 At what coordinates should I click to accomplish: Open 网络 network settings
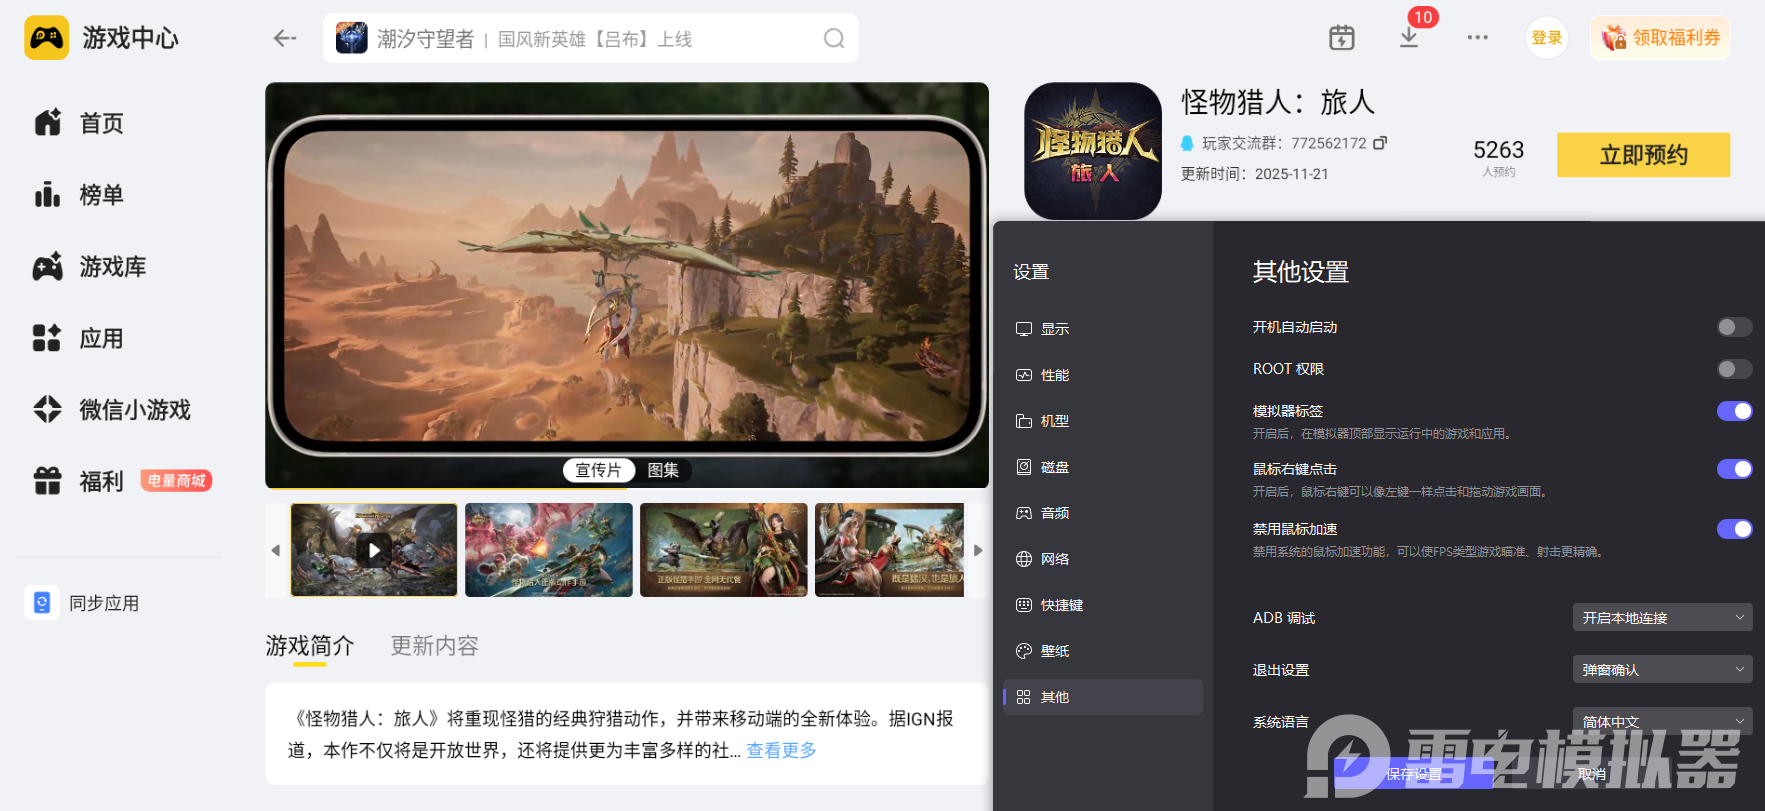1103,559
